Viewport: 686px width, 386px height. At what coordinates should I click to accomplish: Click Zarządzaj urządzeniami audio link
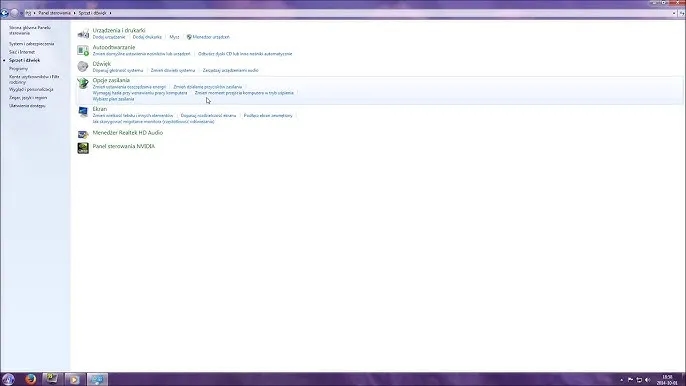[x=231, y=70]
